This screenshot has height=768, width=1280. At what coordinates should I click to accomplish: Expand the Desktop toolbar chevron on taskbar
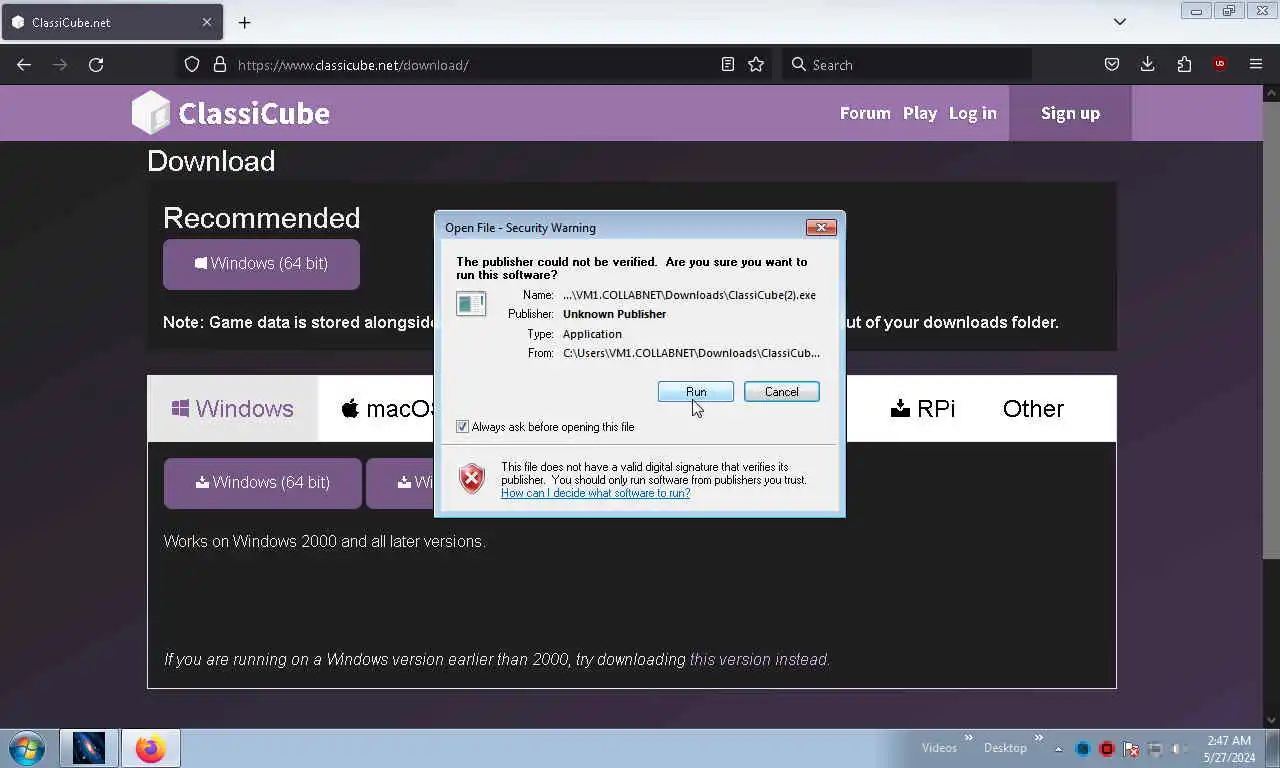click(1038, 740)
